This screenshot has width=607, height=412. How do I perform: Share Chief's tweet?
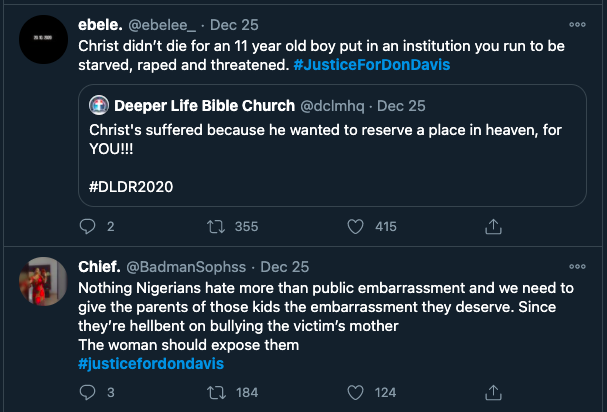[492, 391]
